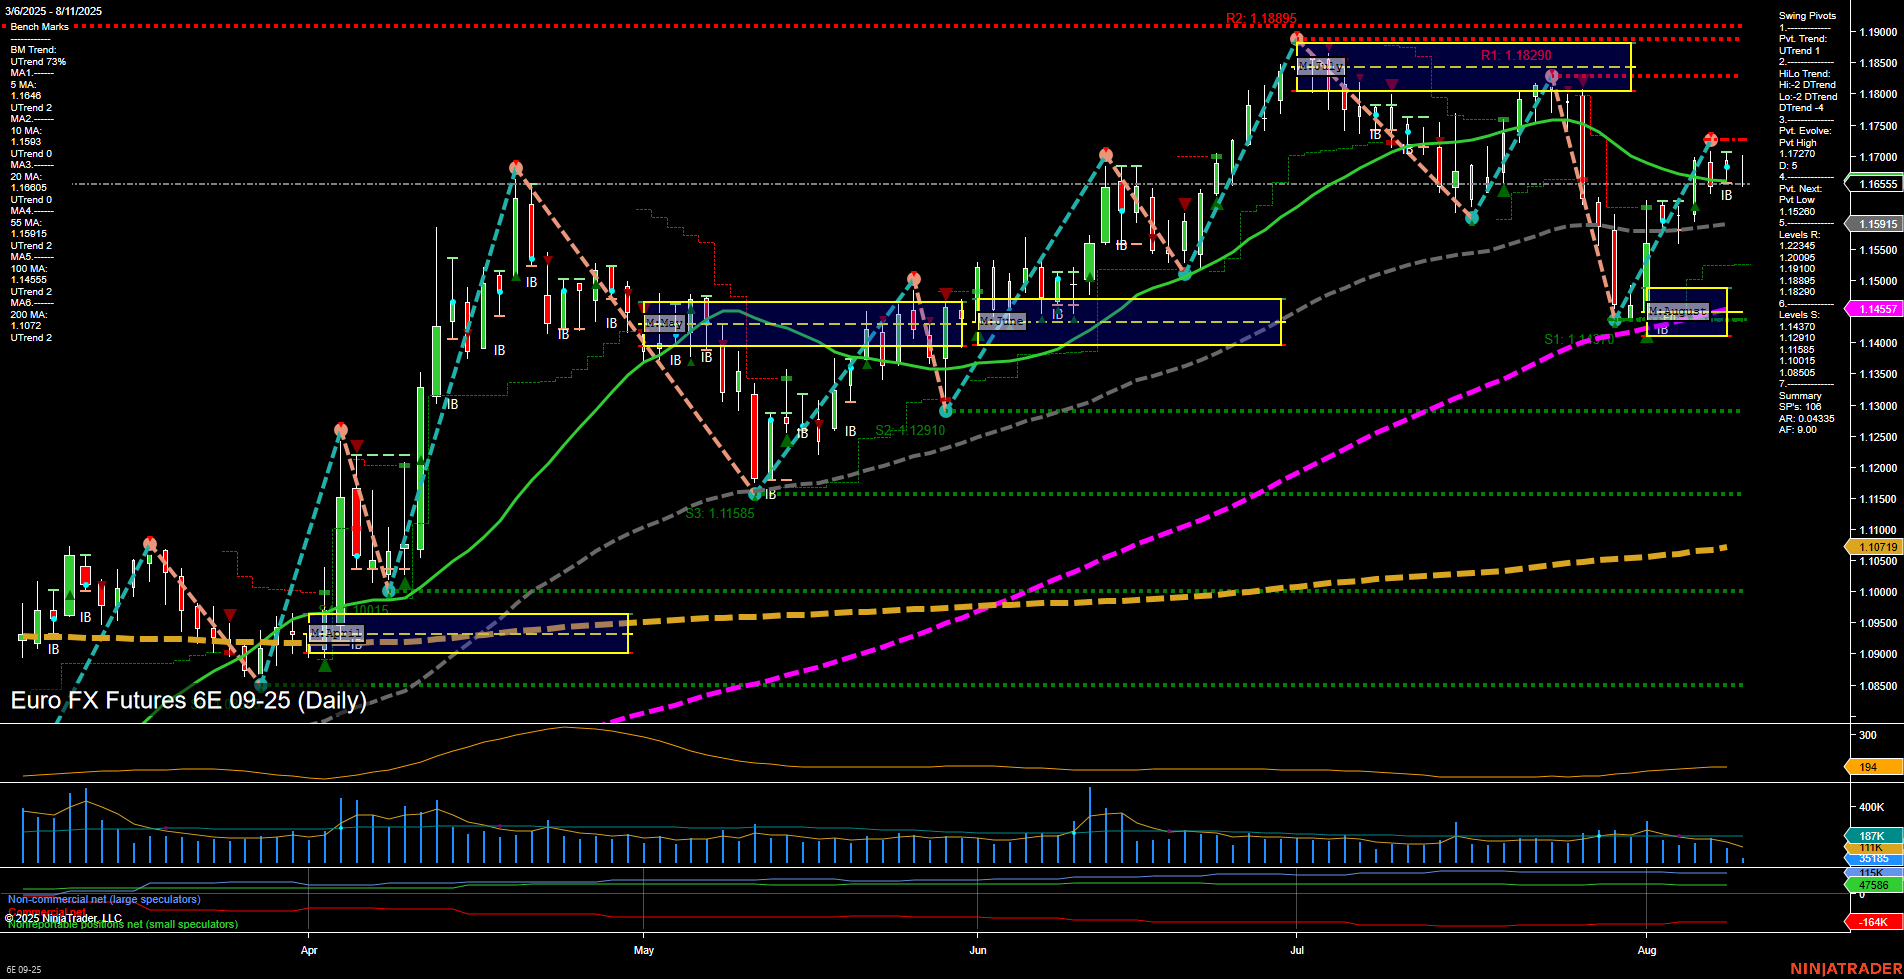Expand the Swing Pivots summary section
This screenshot has height=979, width=1904.
(1805, 15)
